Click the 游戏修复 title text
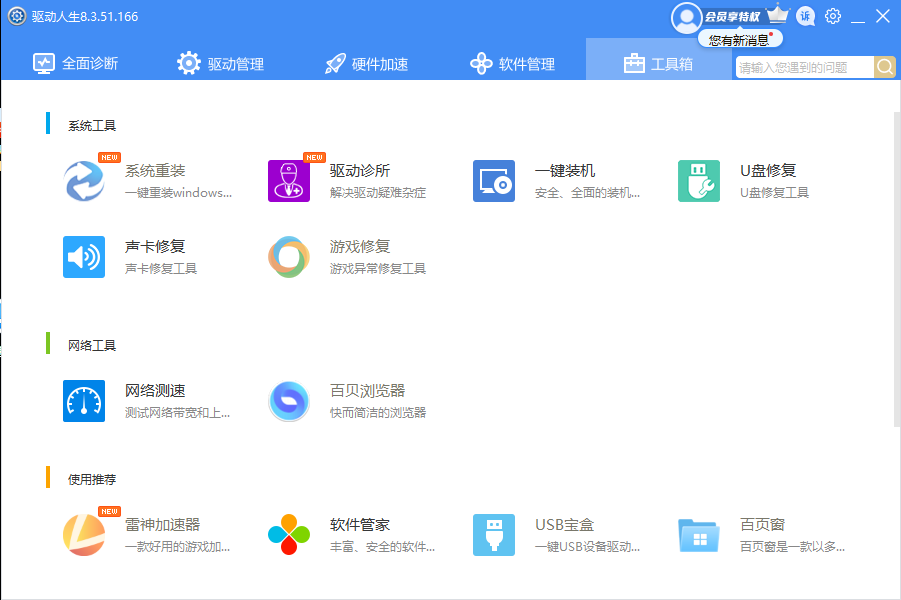The height and width of the screenshot is (600, 901). point(360,247)
